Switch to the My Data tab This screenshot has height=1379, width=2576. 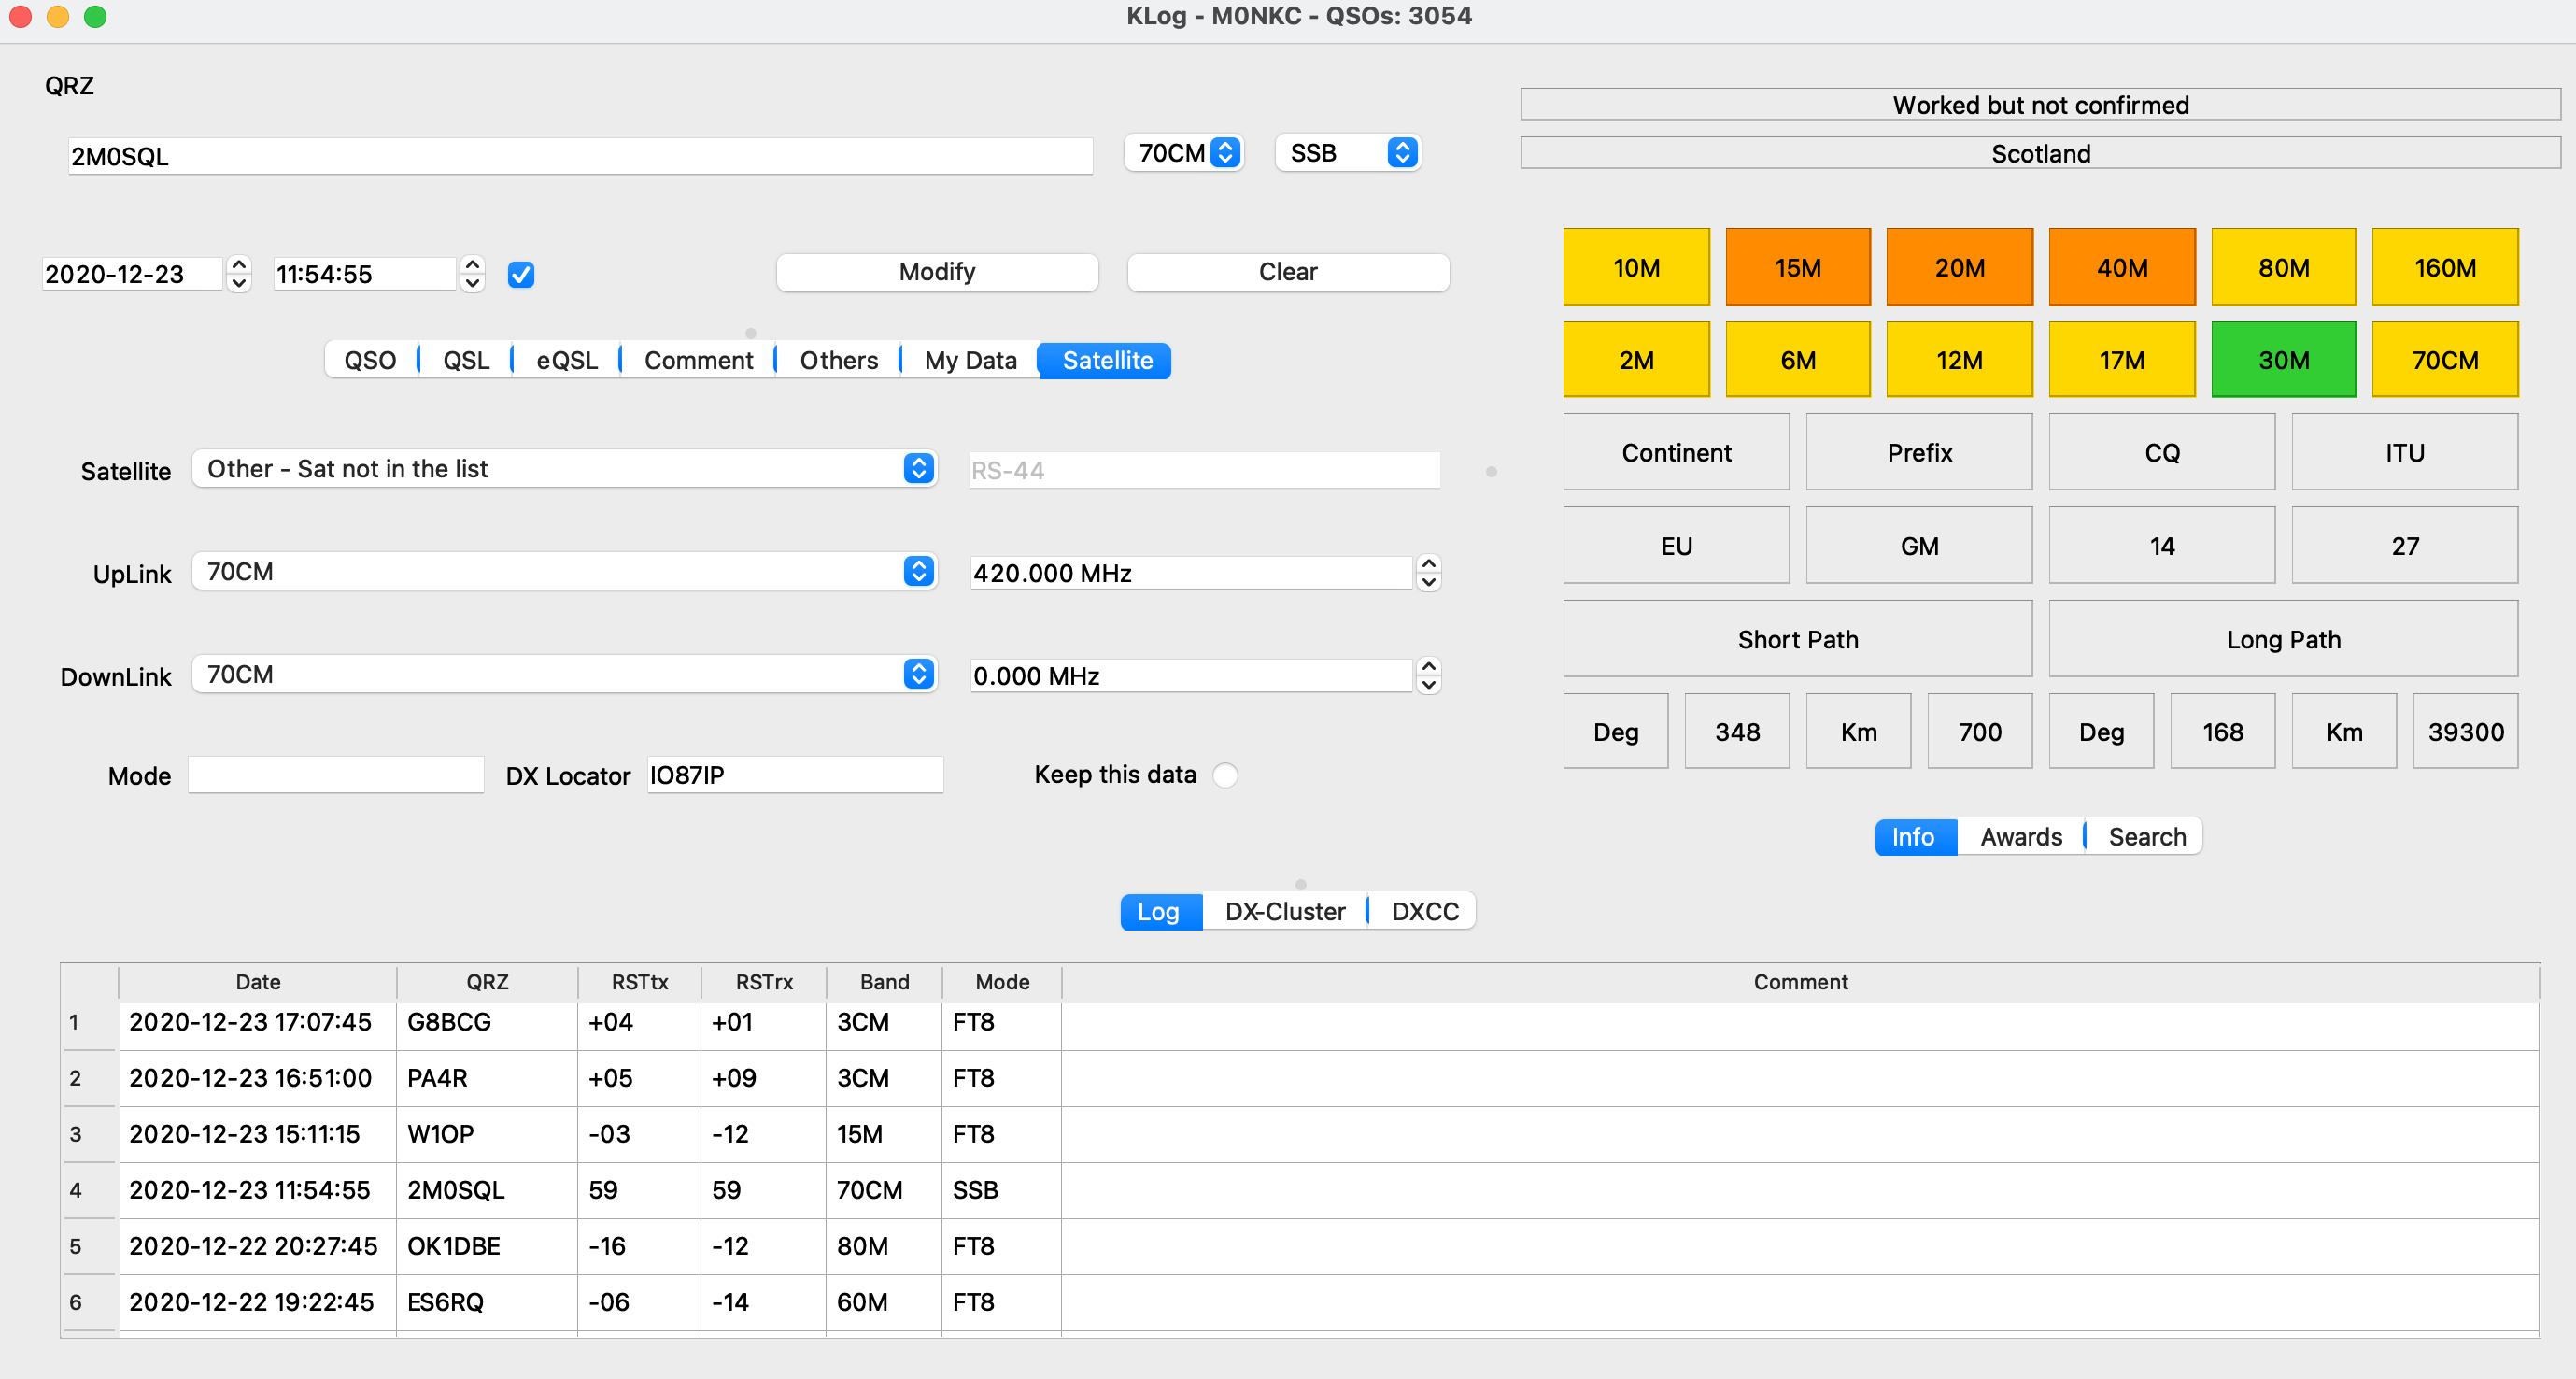click(x=970, y=360)
